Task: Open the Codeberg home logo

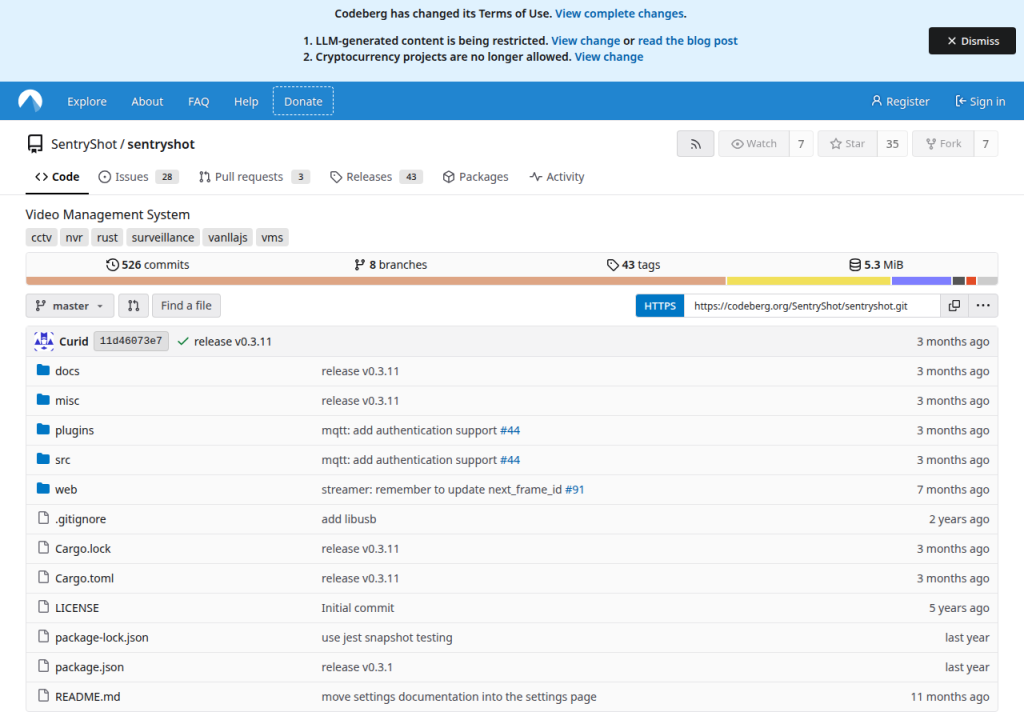Action: click(x=30, y=101)
